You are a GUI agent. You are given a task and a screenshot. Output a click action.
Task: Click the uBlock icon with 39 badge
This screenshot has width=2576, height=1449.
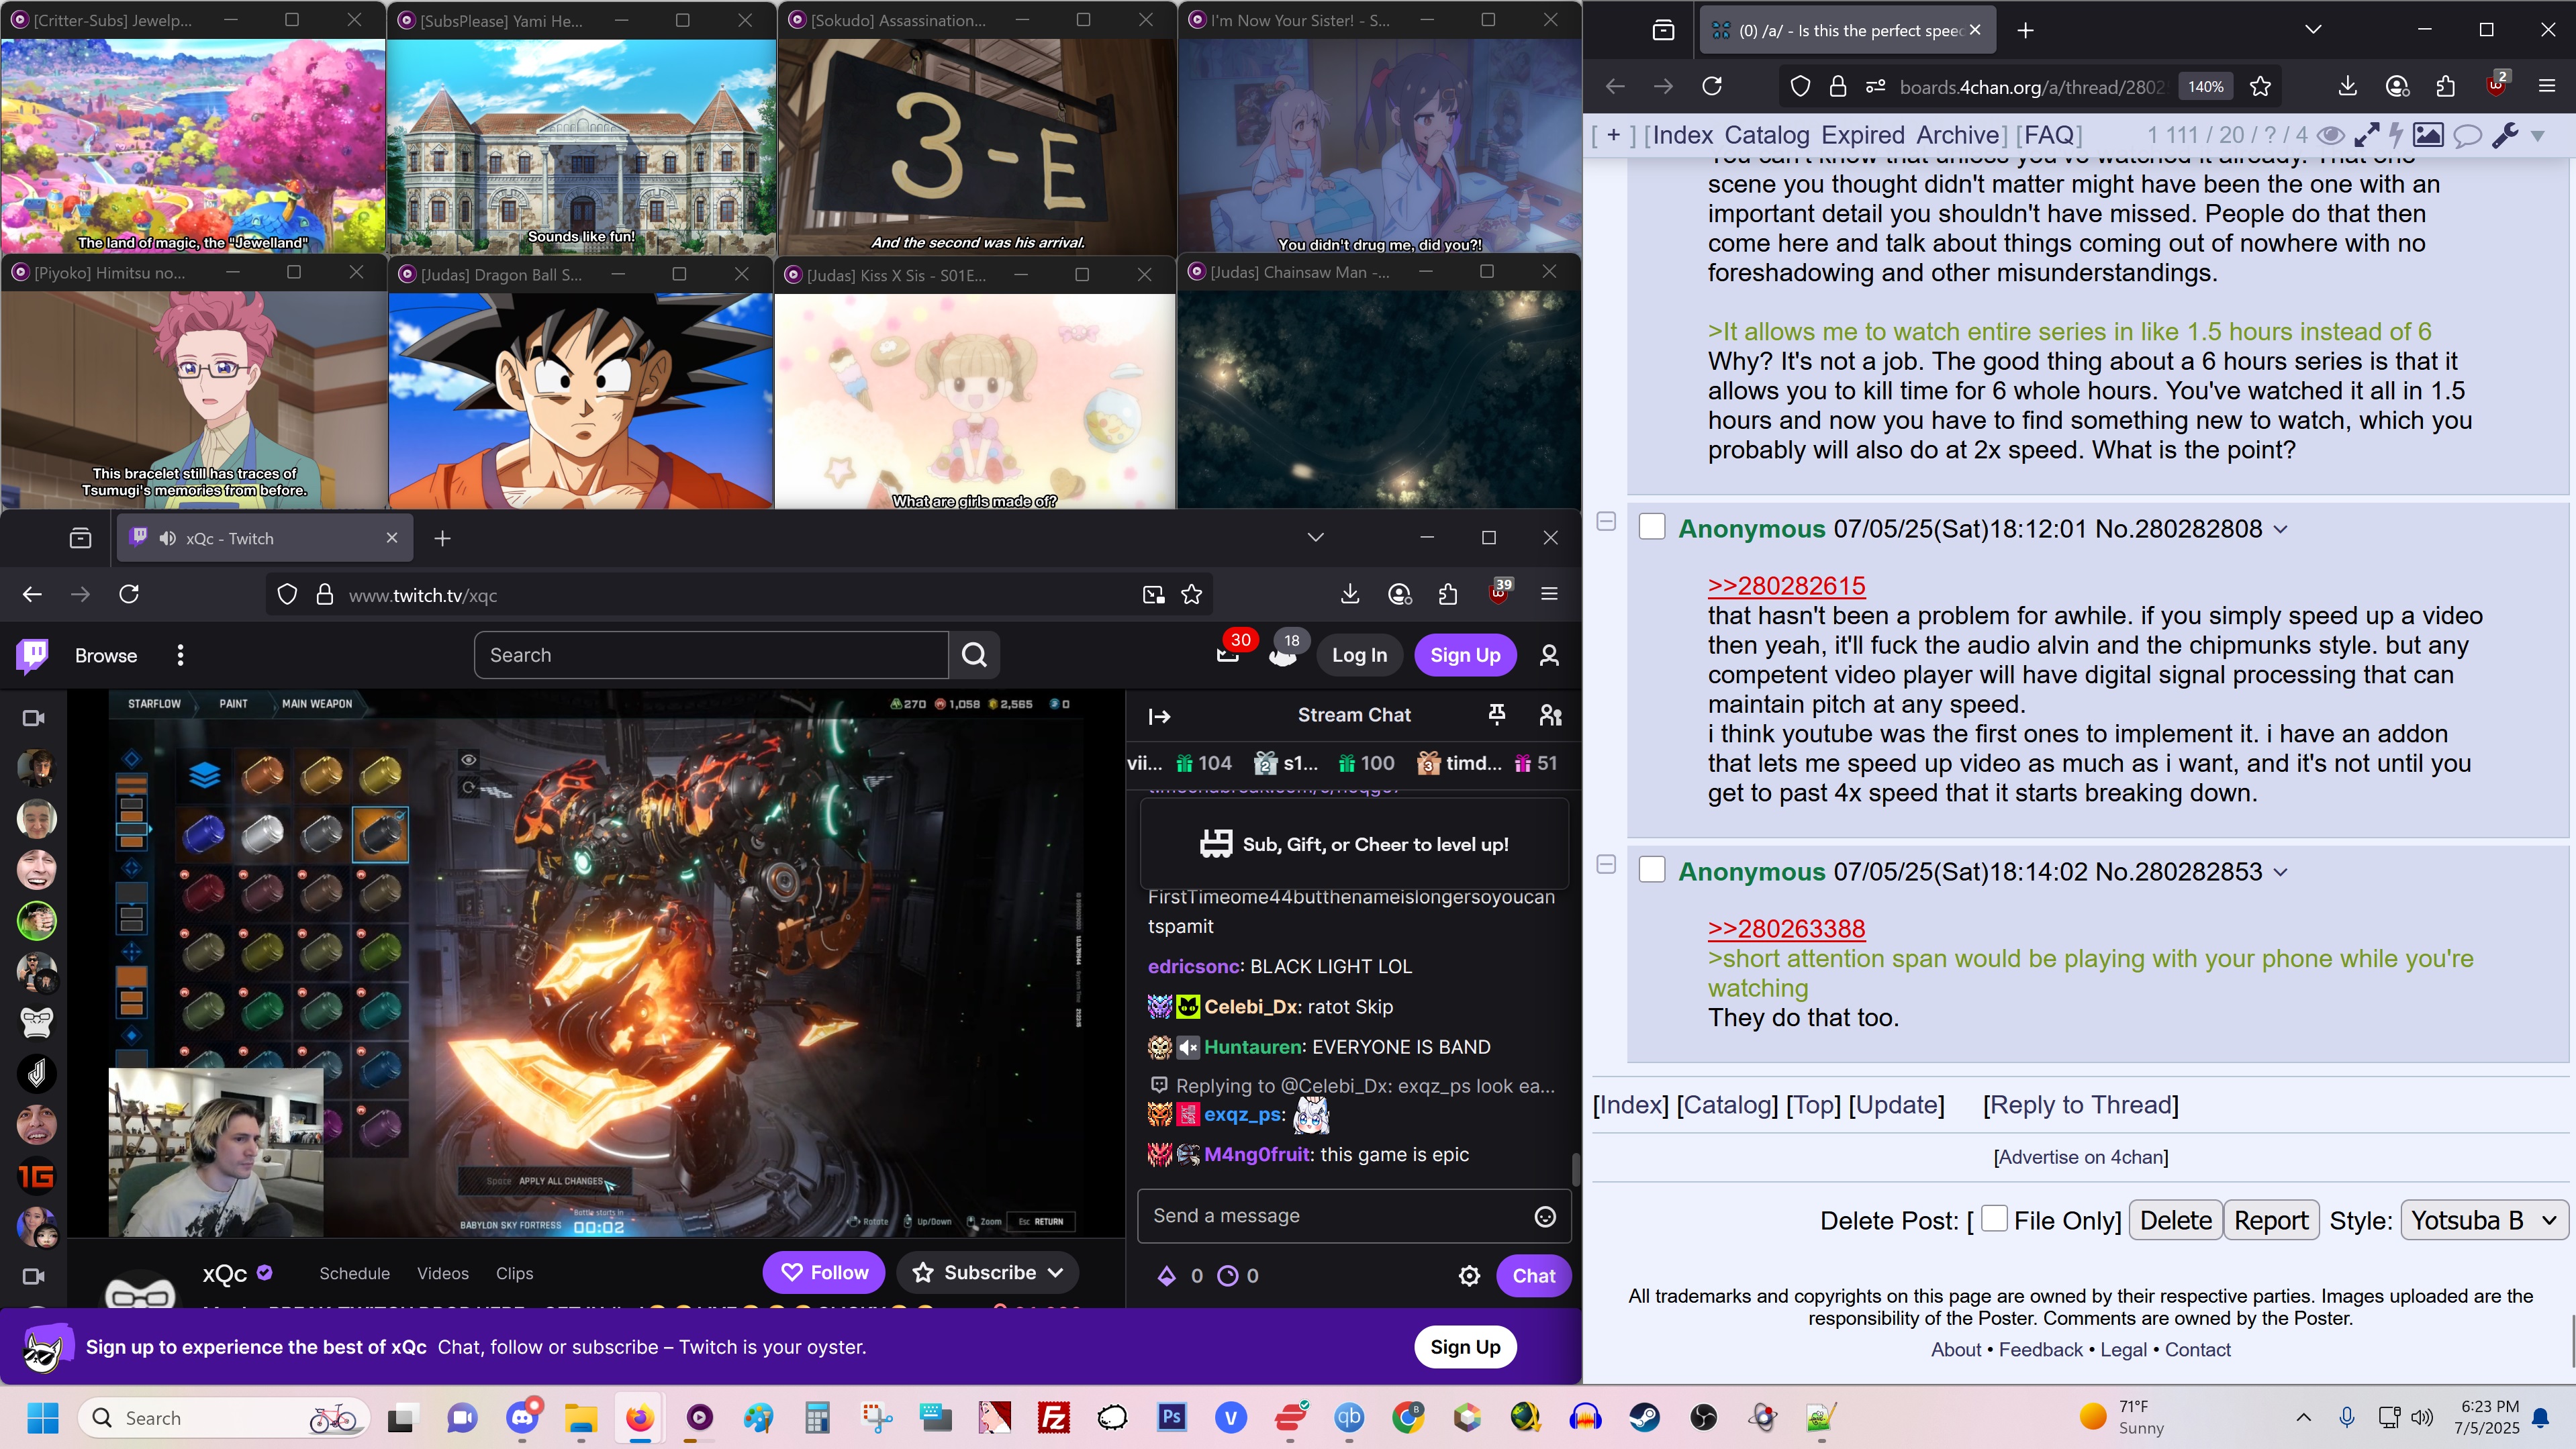pyautogui.click(x=1498, y=593)
